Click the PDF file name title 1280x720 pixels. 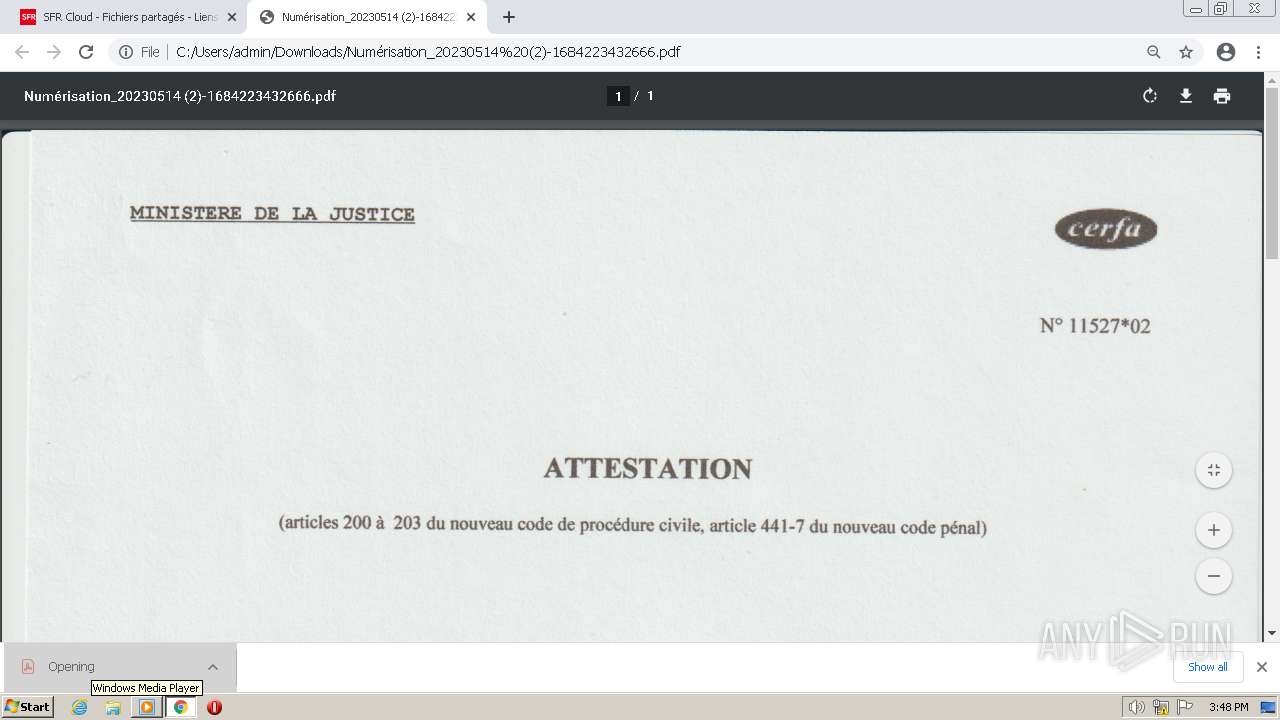[180, 96]
